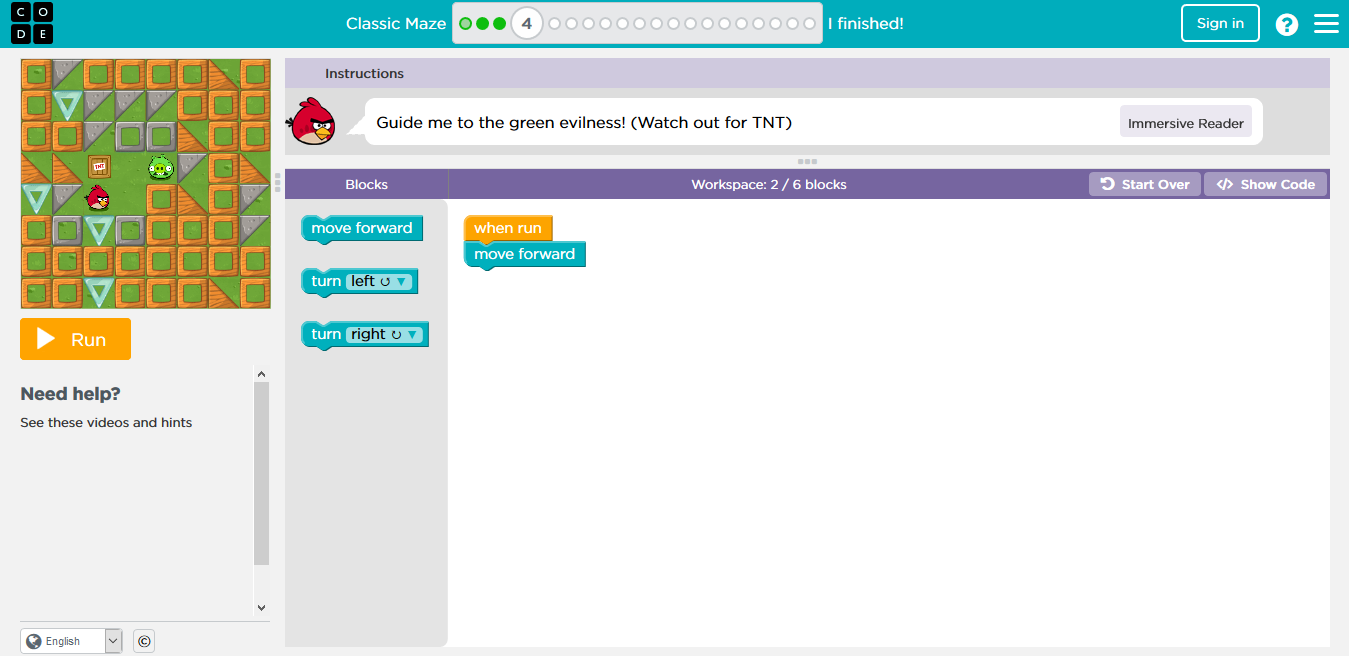Click the help panel scrollbar thumb

coord(262,474)
